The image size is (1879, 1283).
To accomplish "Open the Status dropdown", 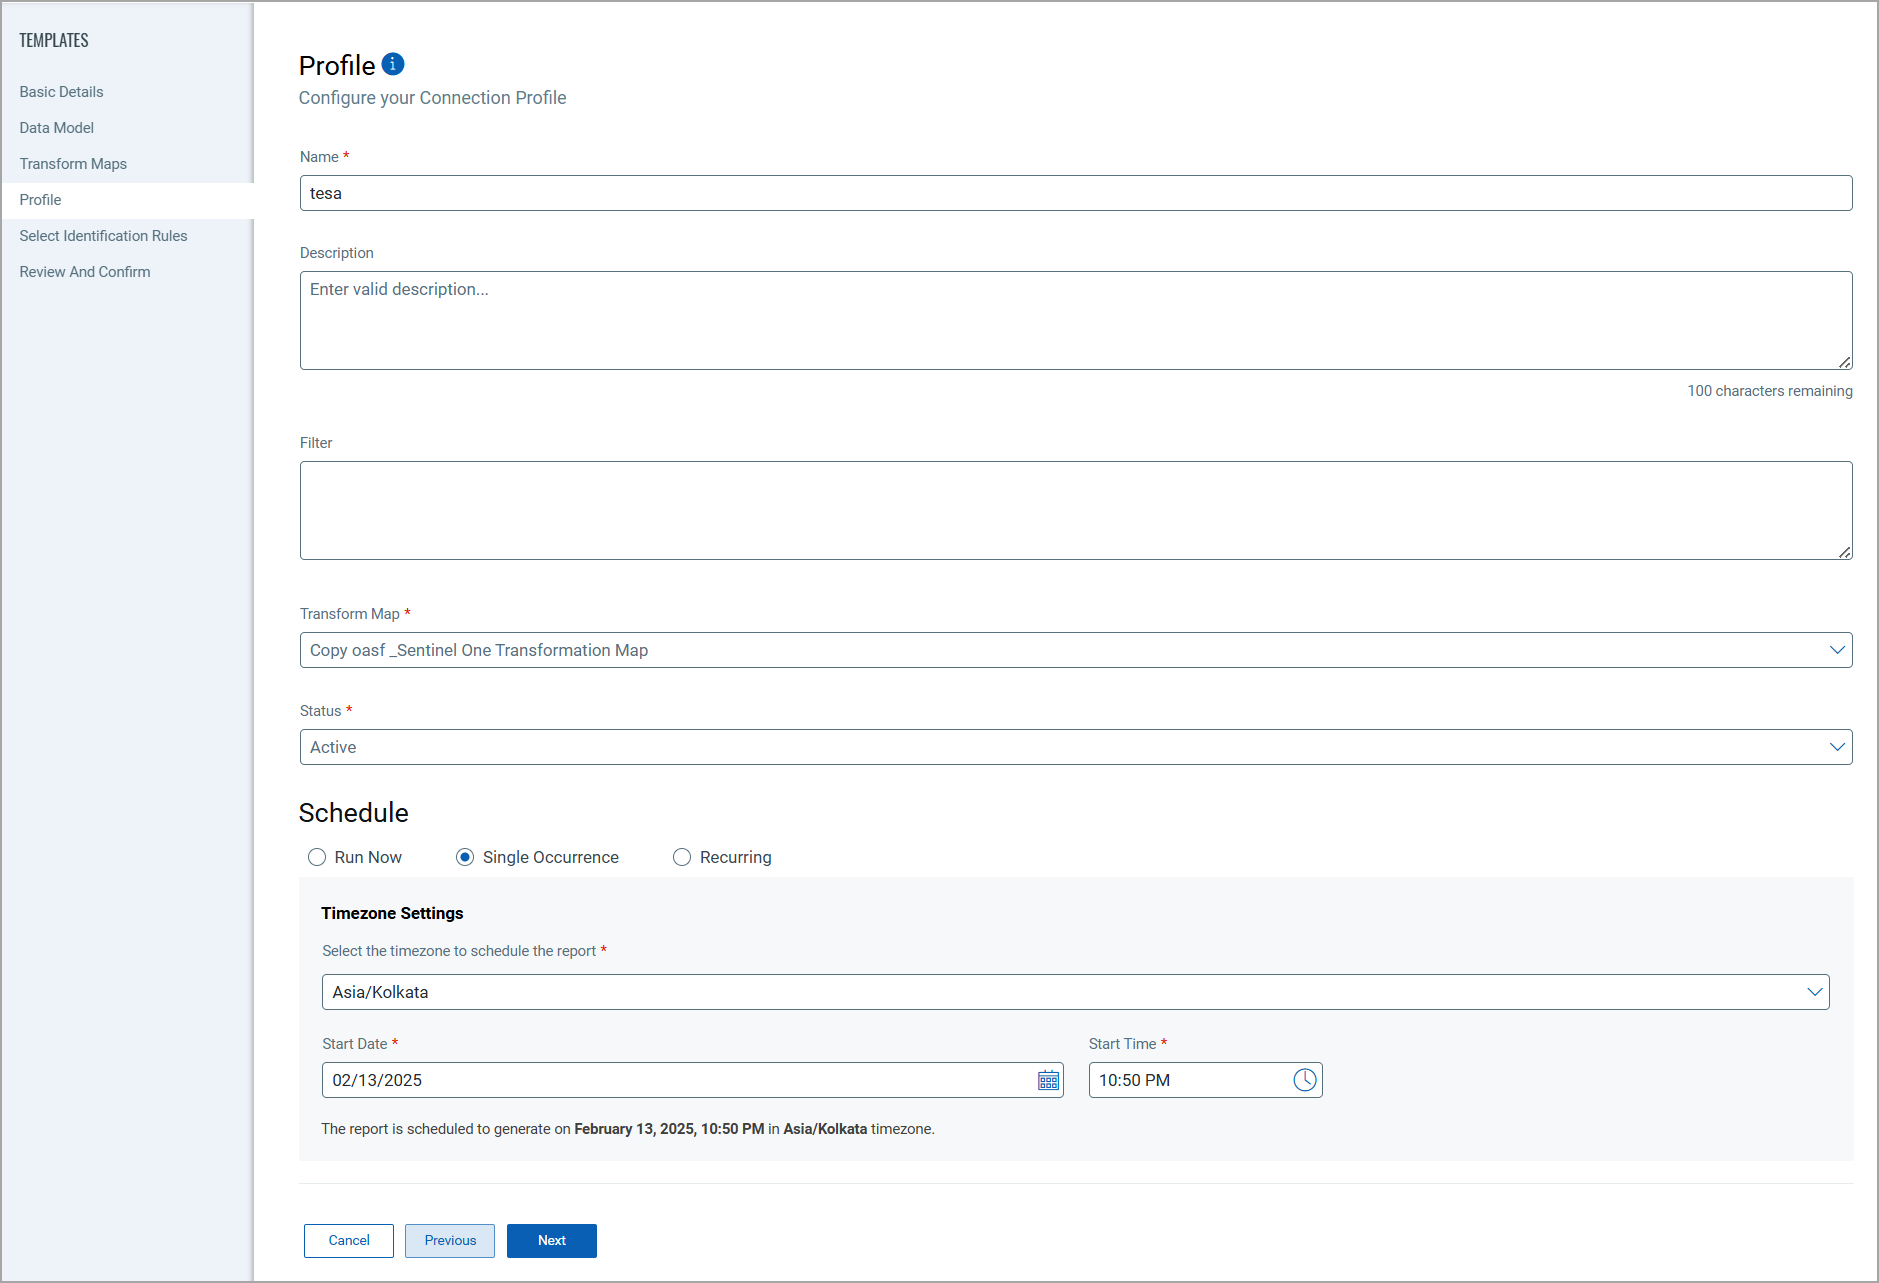I will coord(1836,747).
